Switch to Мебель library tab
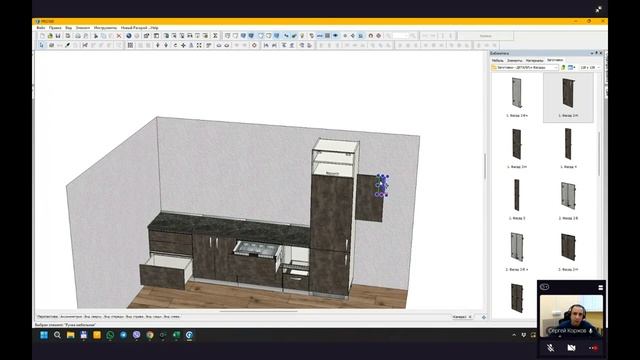 pos(498,60)
